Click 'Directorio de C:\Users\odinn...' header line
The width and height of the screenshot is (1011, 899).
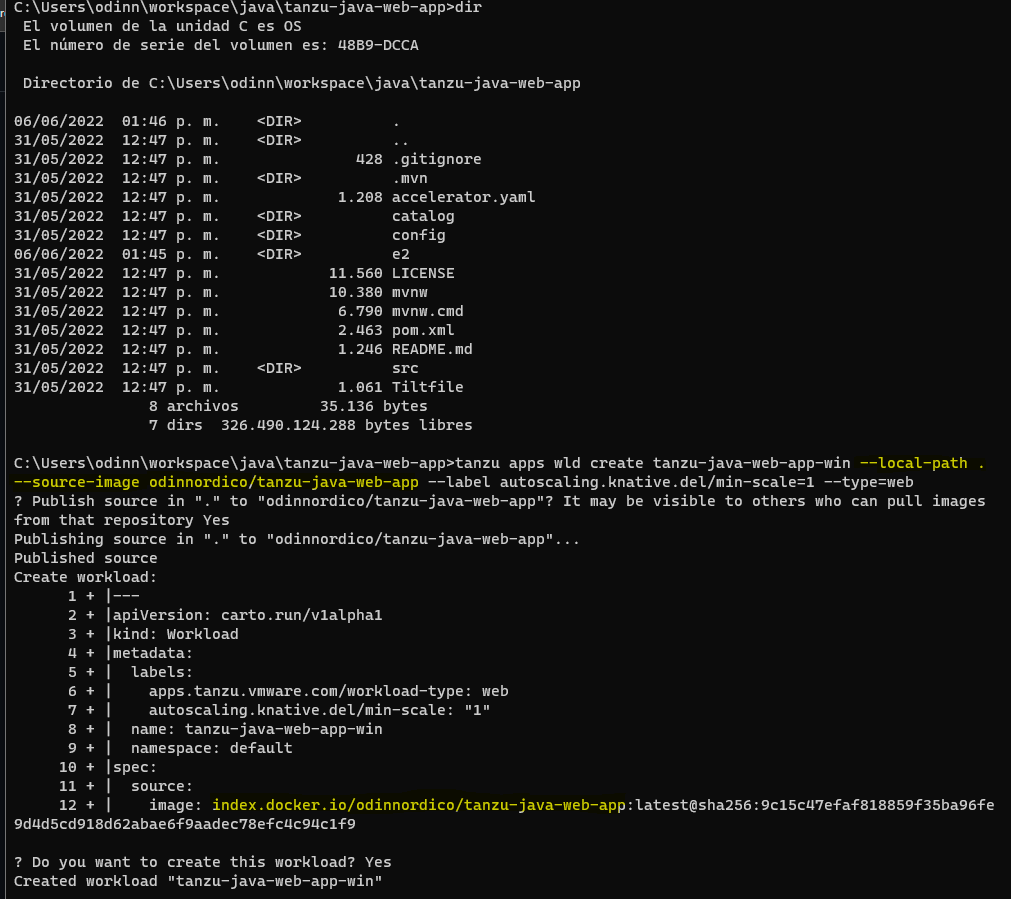pyautogui.click(x=302, y=83)
